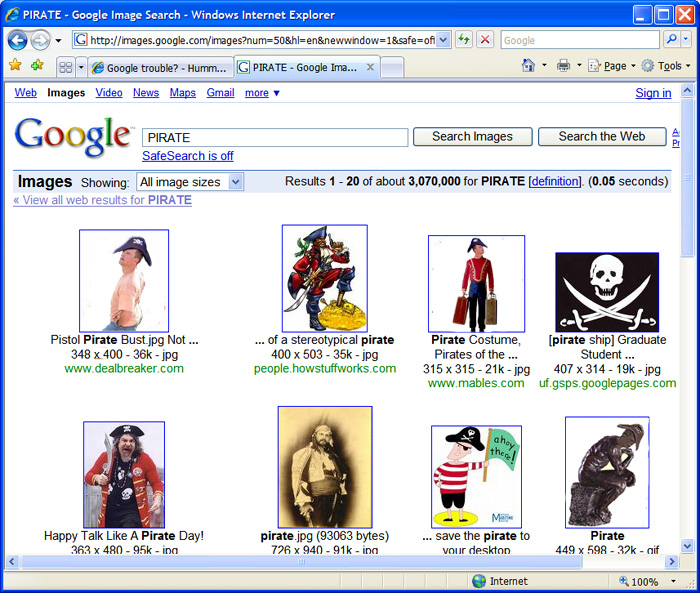
Task: Click the uf.gsps.googlepages.com source text
Action: 608,383
